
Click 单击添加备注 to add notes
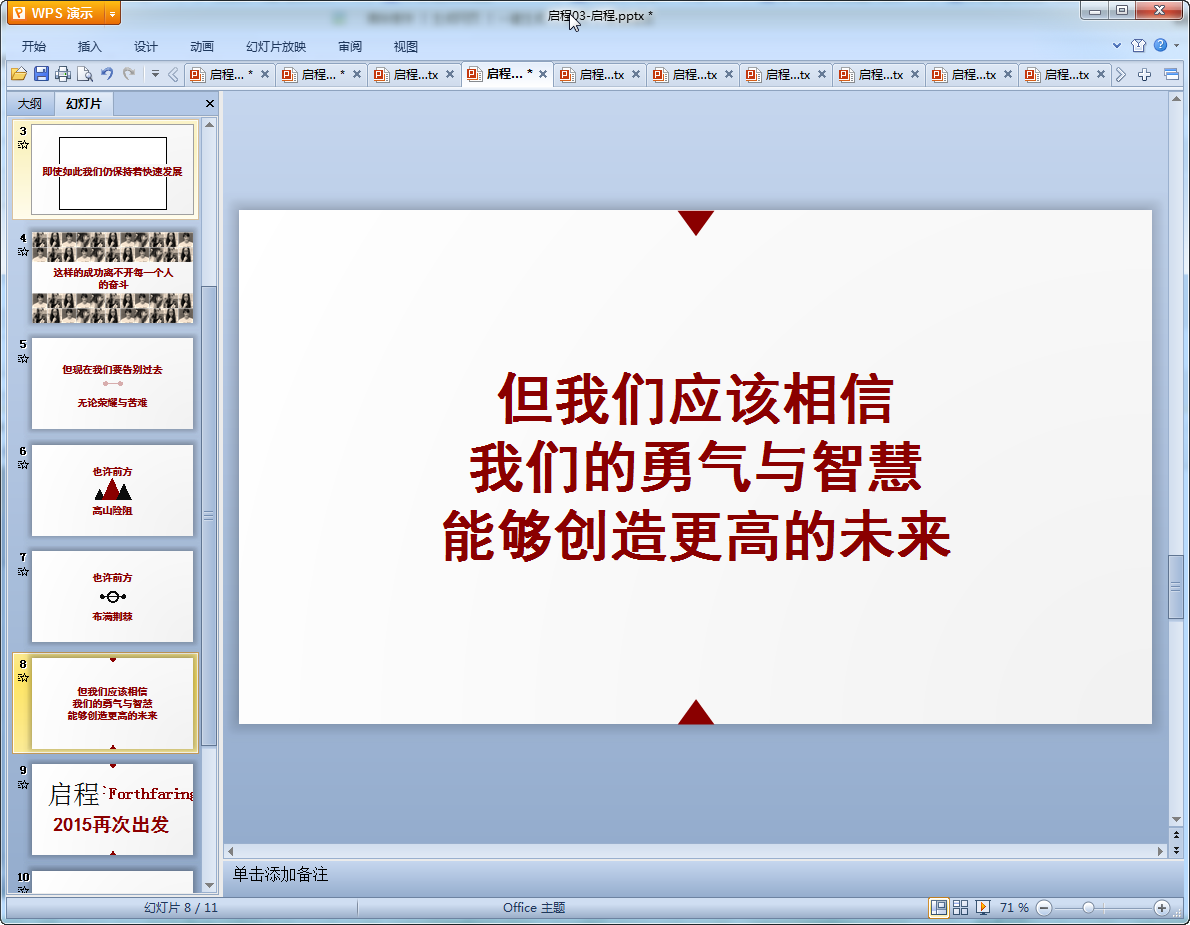pyautogui.click(x=280, y=874)
